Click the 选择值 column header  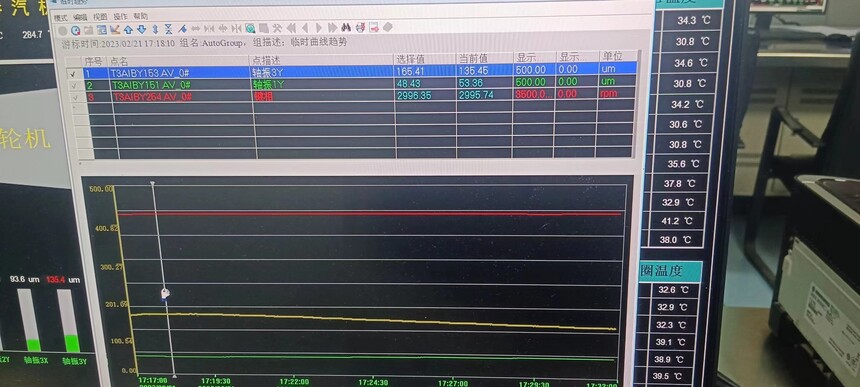click(410, 59)
